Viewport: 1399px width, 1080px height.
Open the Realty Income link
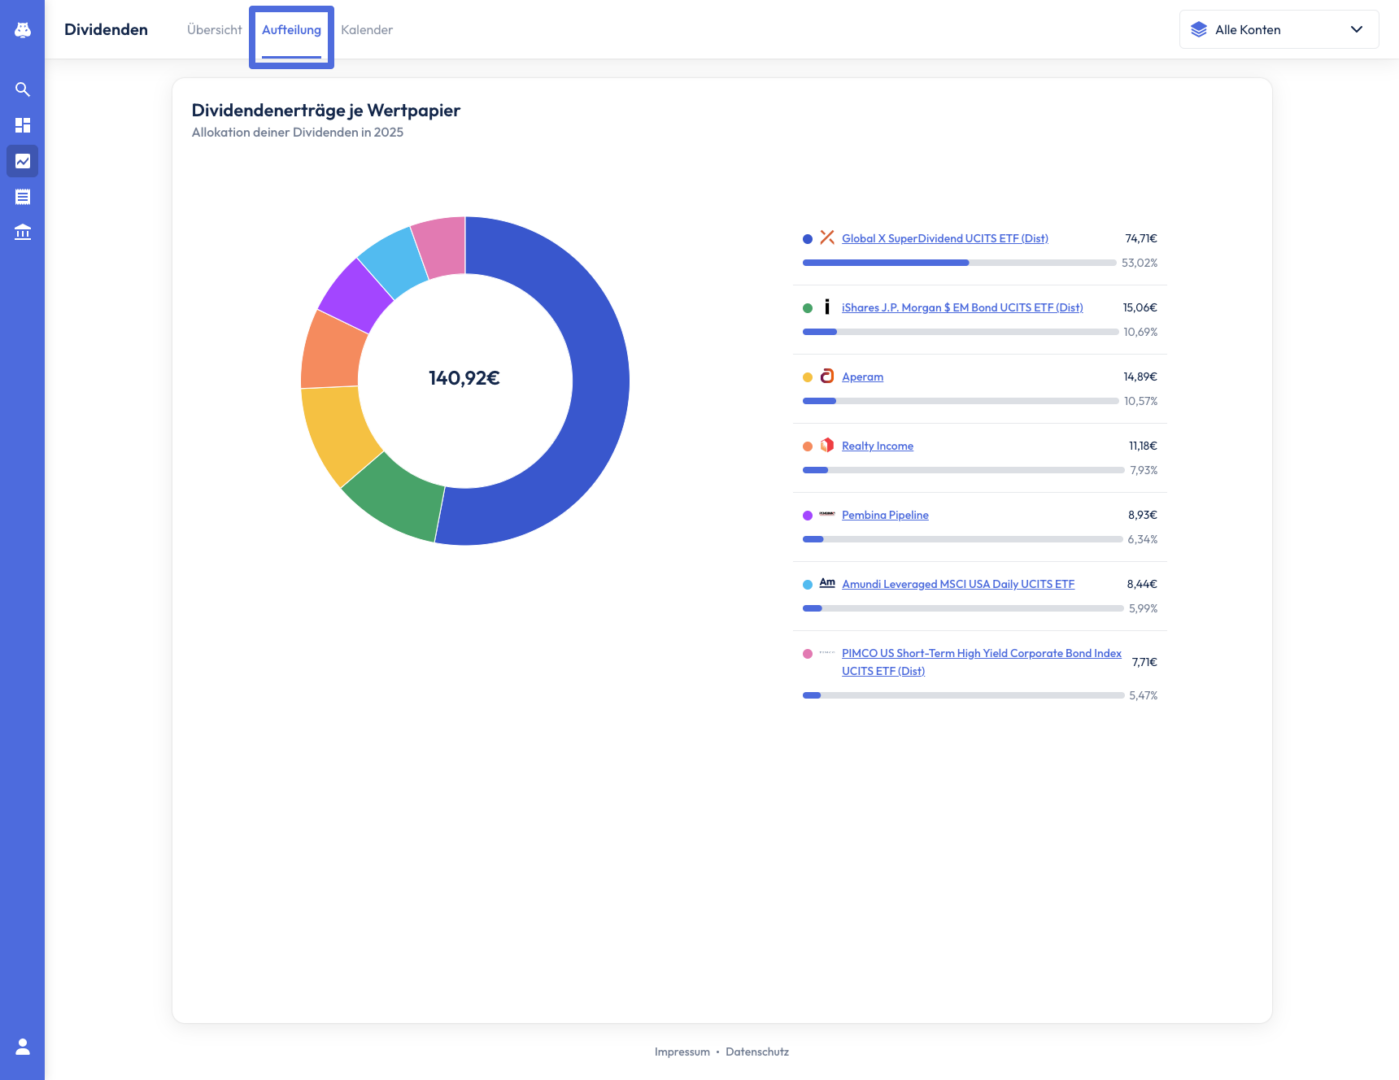pos(877,446)
